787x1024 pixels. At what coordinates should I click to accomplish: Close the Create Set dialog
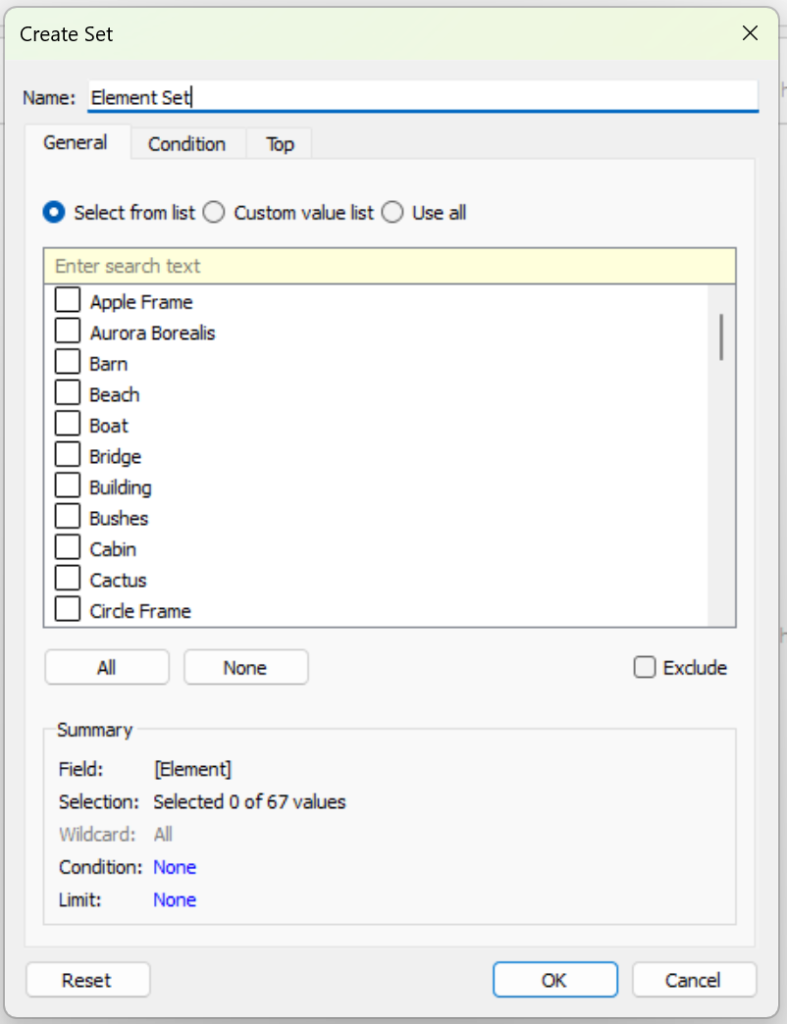(750, 33)
